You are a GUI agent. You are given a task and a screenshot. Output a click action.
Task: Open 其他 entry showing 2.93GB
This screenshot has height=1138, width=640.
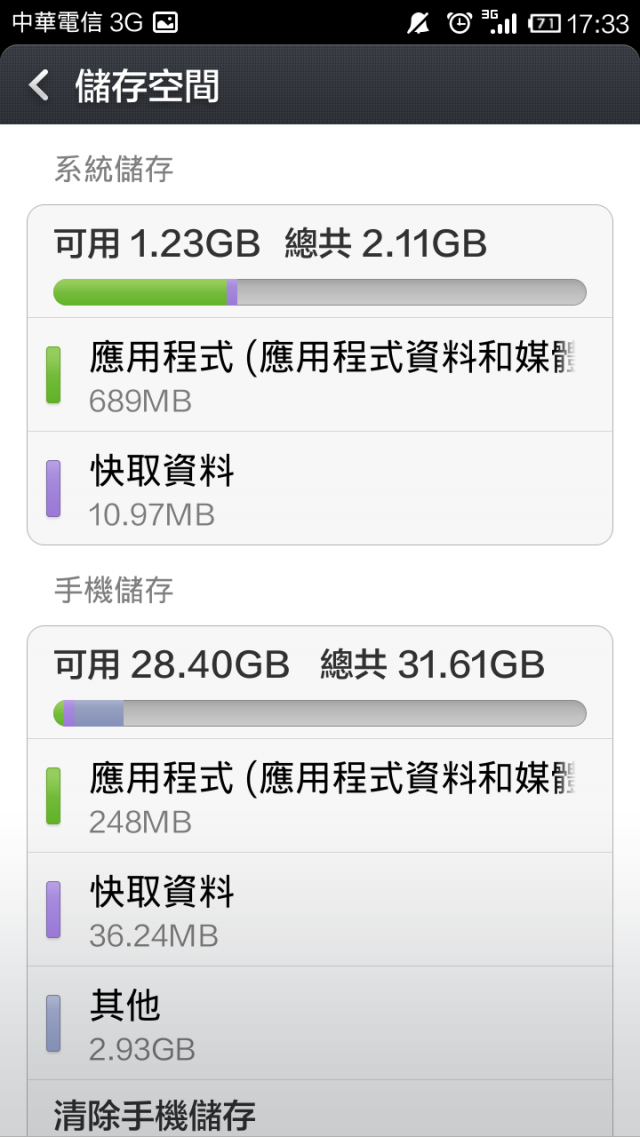[x=320, y=1023]
